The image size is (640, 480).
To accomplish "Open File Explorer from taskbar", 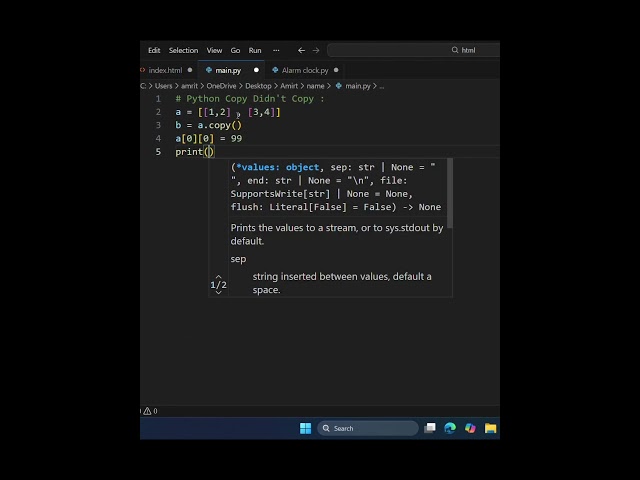I will click(x=490, y=428).
